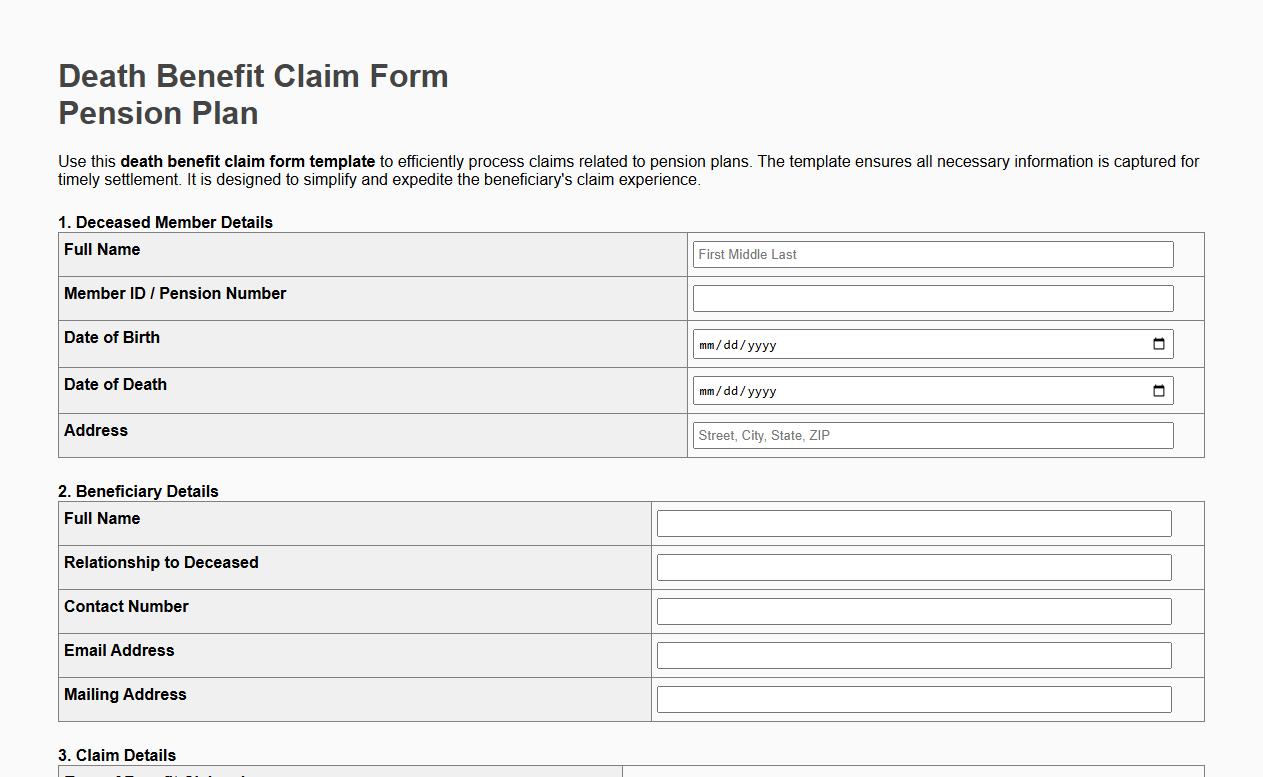Open the Date of Birth calendar picker
This screenshot has width=1263, height=777.
click(x=1158, y=343)
